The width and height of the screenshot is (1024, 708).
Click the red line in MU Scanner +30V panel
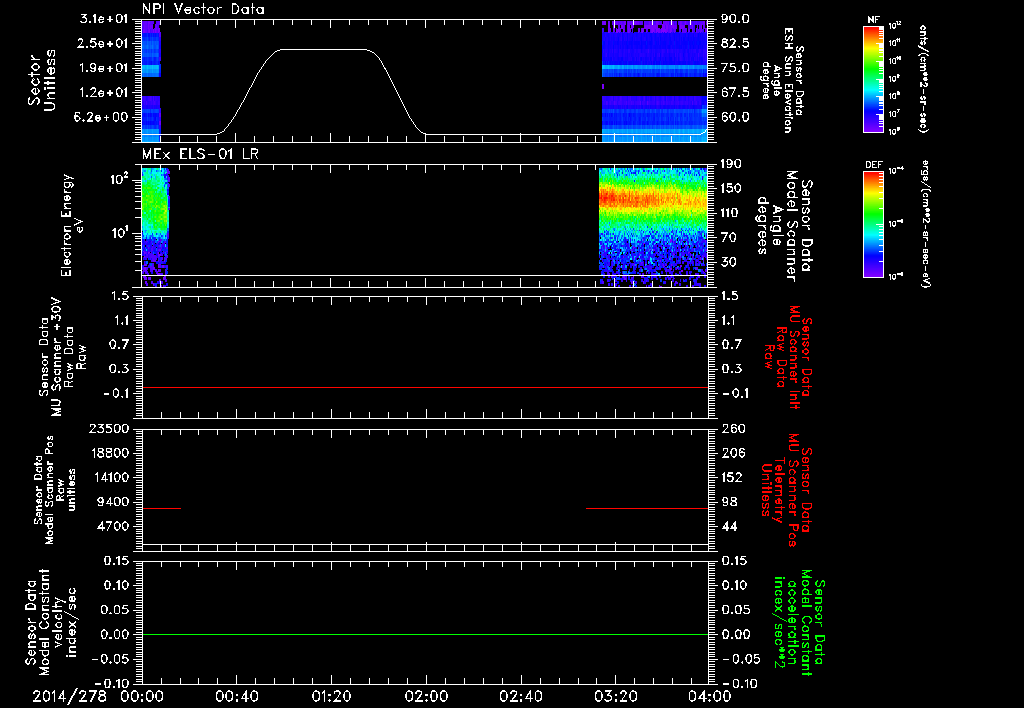point(425,387)
